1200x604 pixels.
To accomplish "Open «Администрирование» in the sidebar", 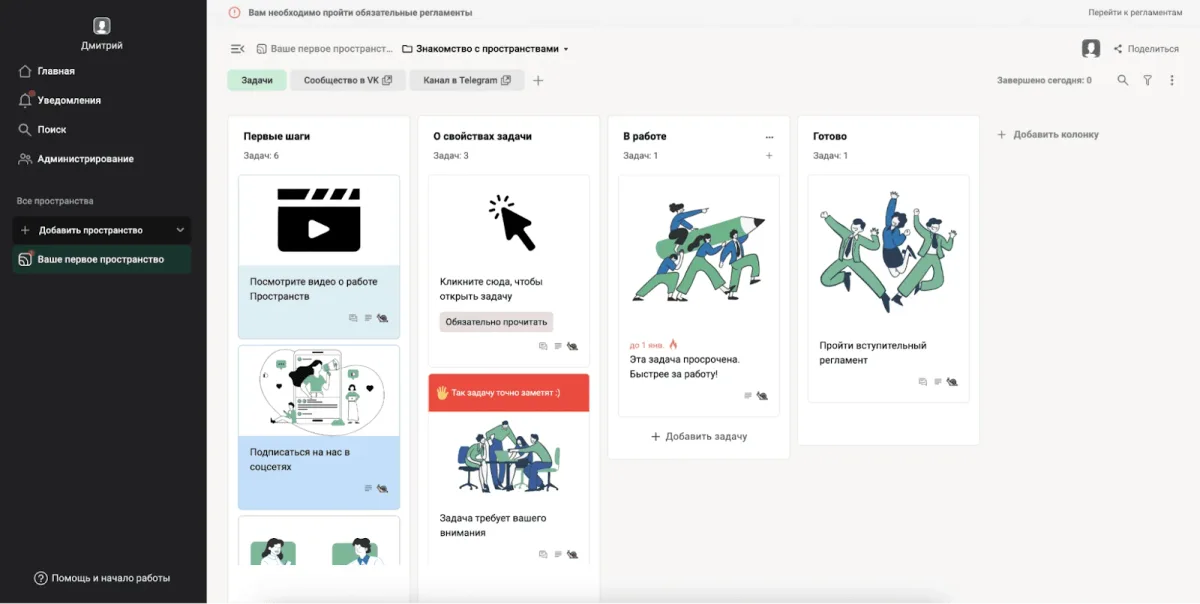I will [x=85, y=159].
